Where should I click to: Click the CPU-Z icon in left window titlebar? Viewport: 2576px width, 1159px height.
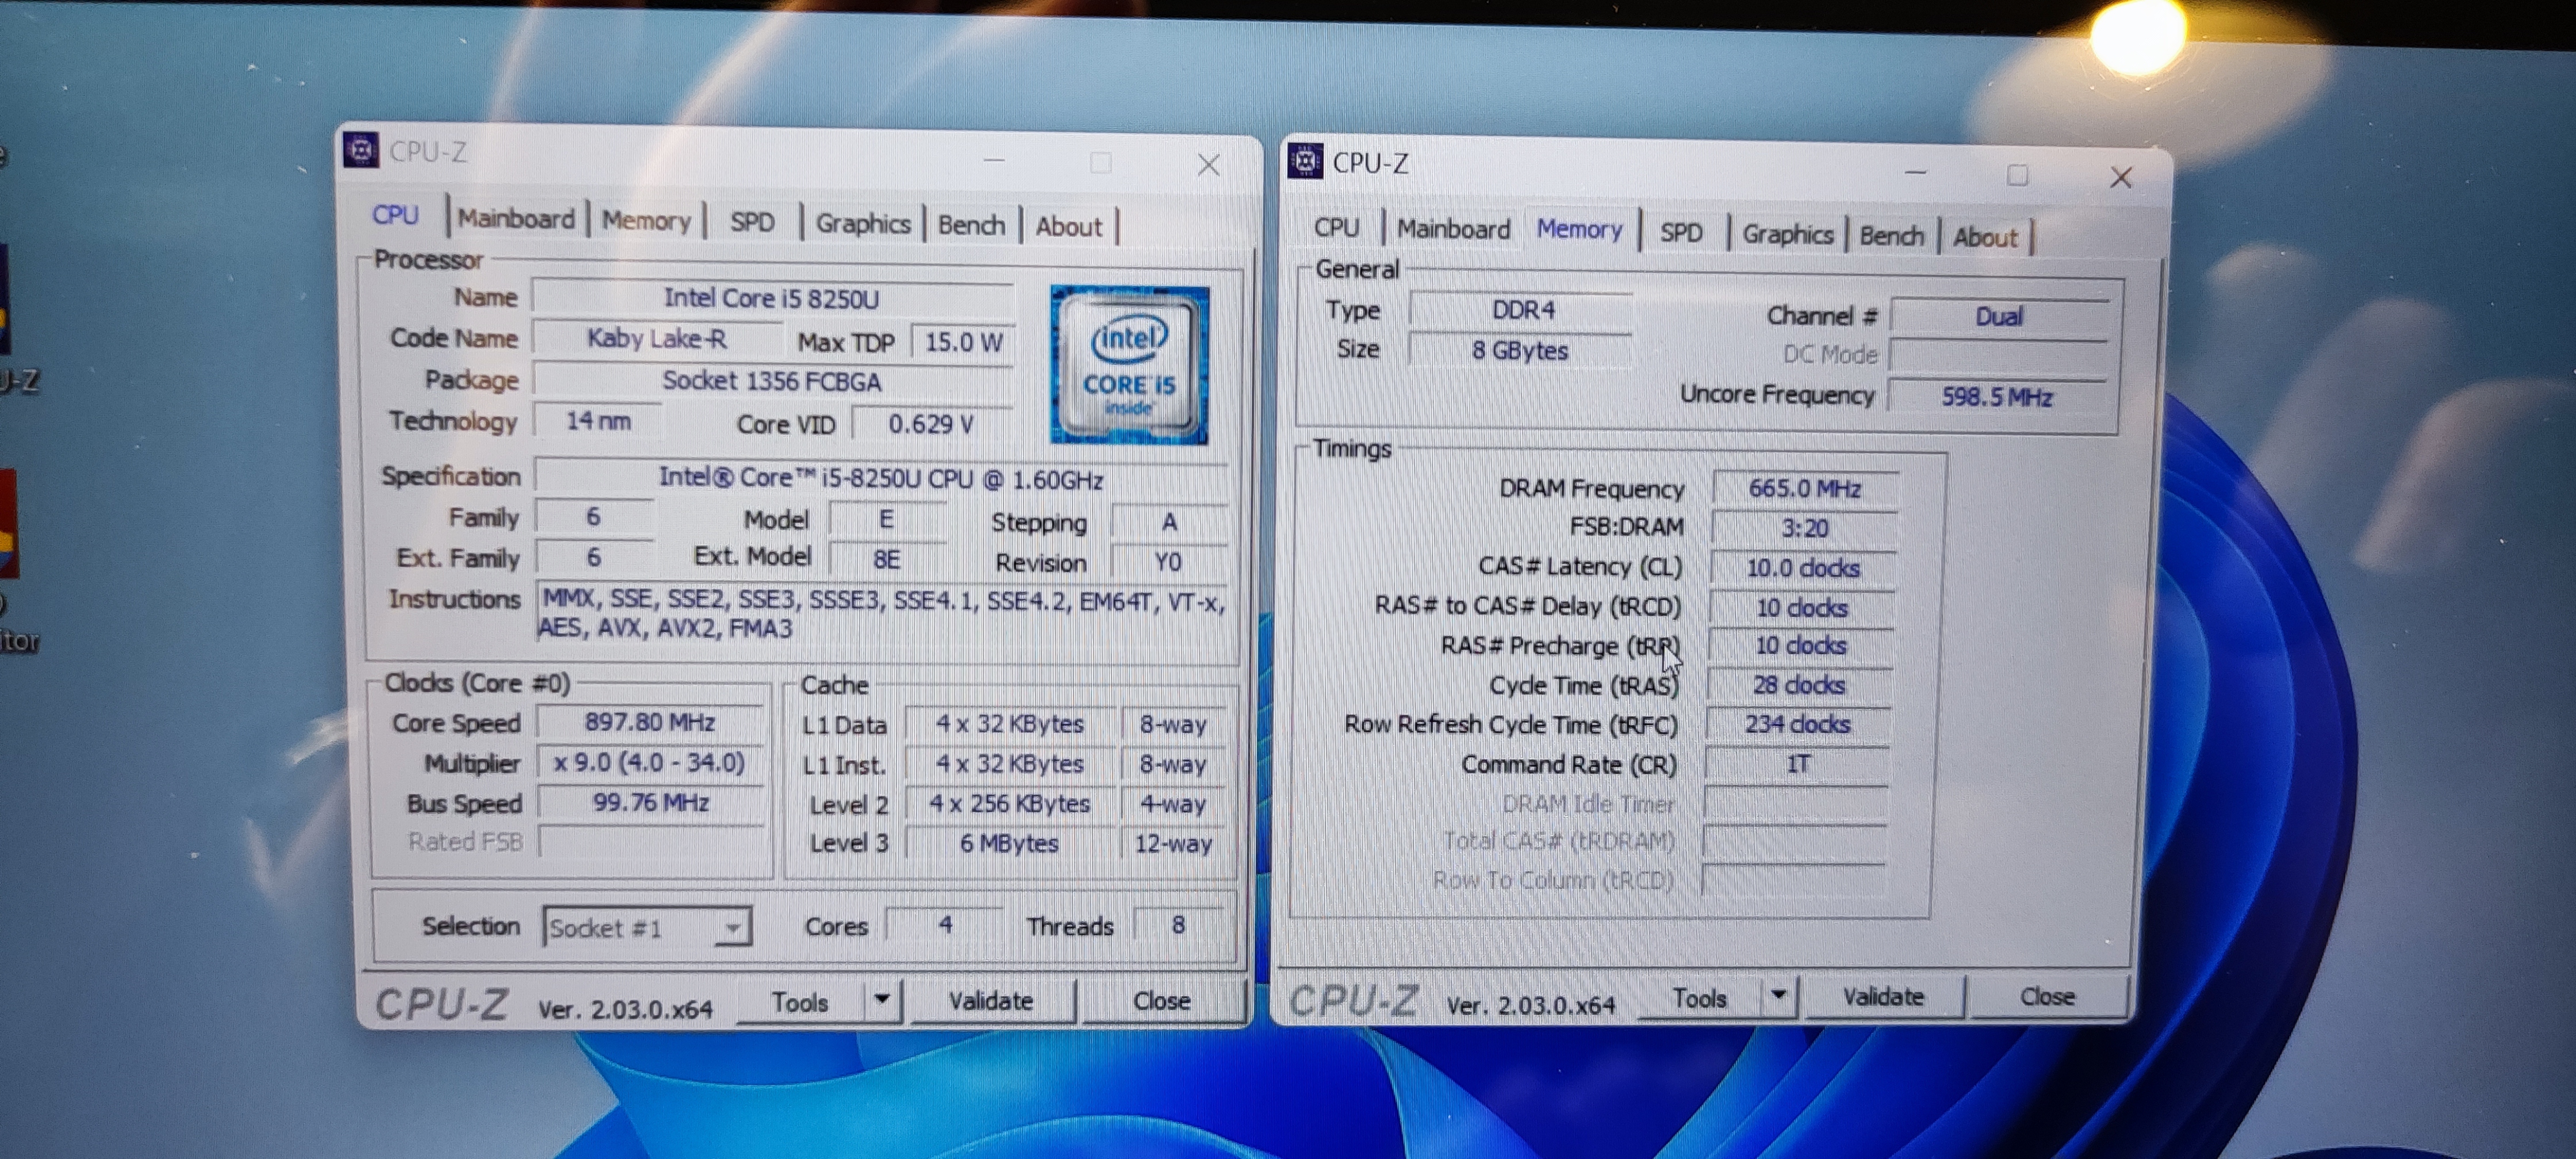pos(361,150)
